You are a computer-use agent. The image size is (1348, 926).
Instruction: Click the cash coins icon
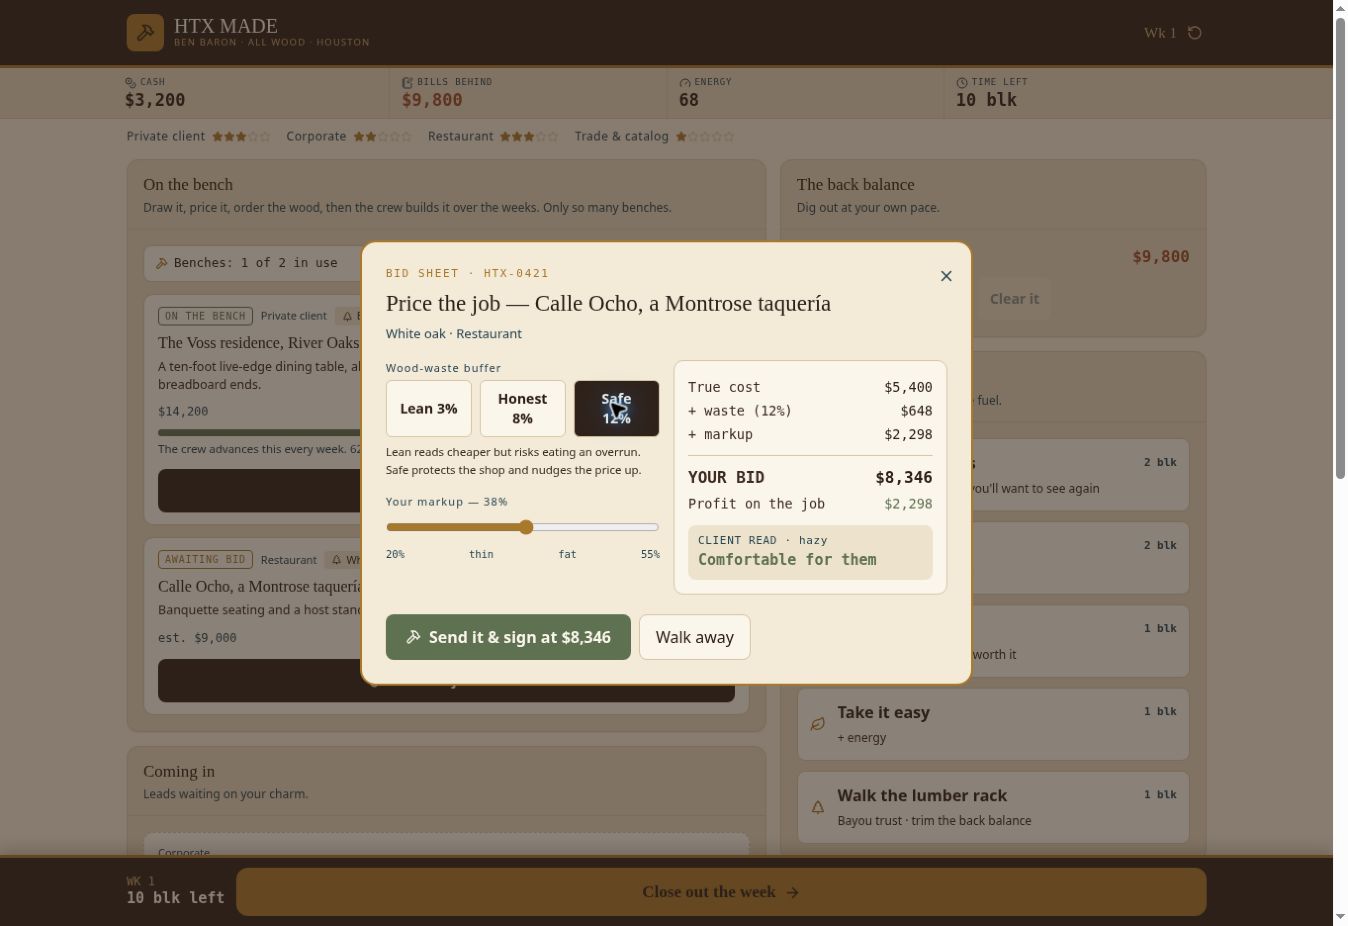(130, 82)
